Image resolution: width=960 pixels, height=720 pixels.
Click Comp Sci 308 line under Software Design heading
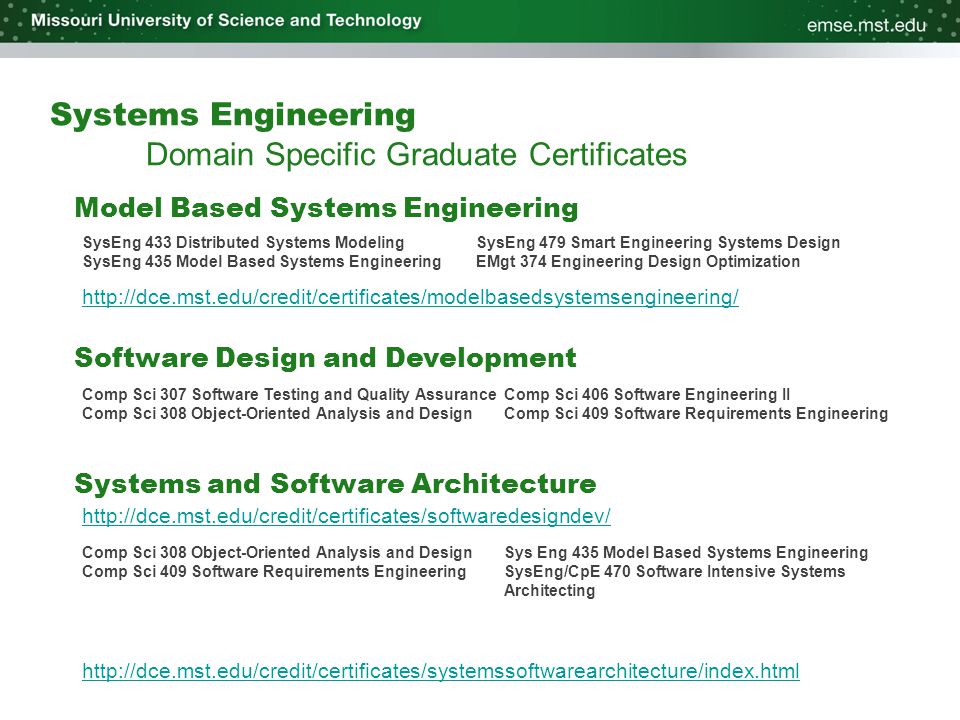[277, 414]
